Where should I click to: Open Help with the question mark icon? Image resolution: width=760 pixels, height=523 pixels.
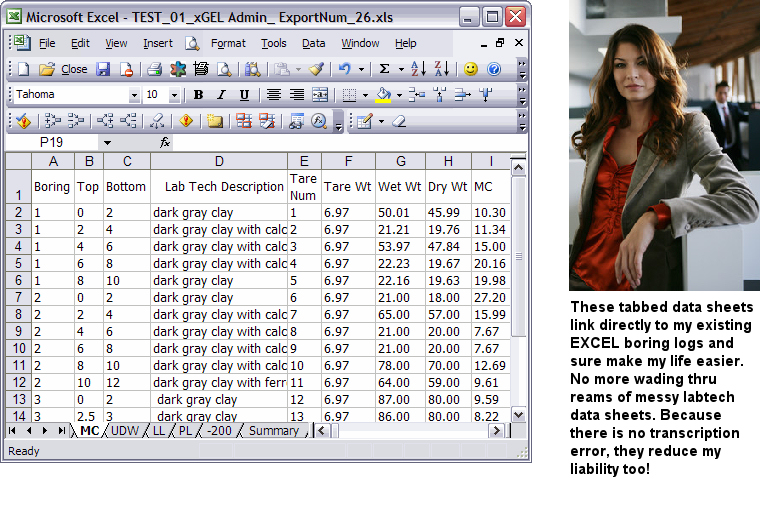493,69
